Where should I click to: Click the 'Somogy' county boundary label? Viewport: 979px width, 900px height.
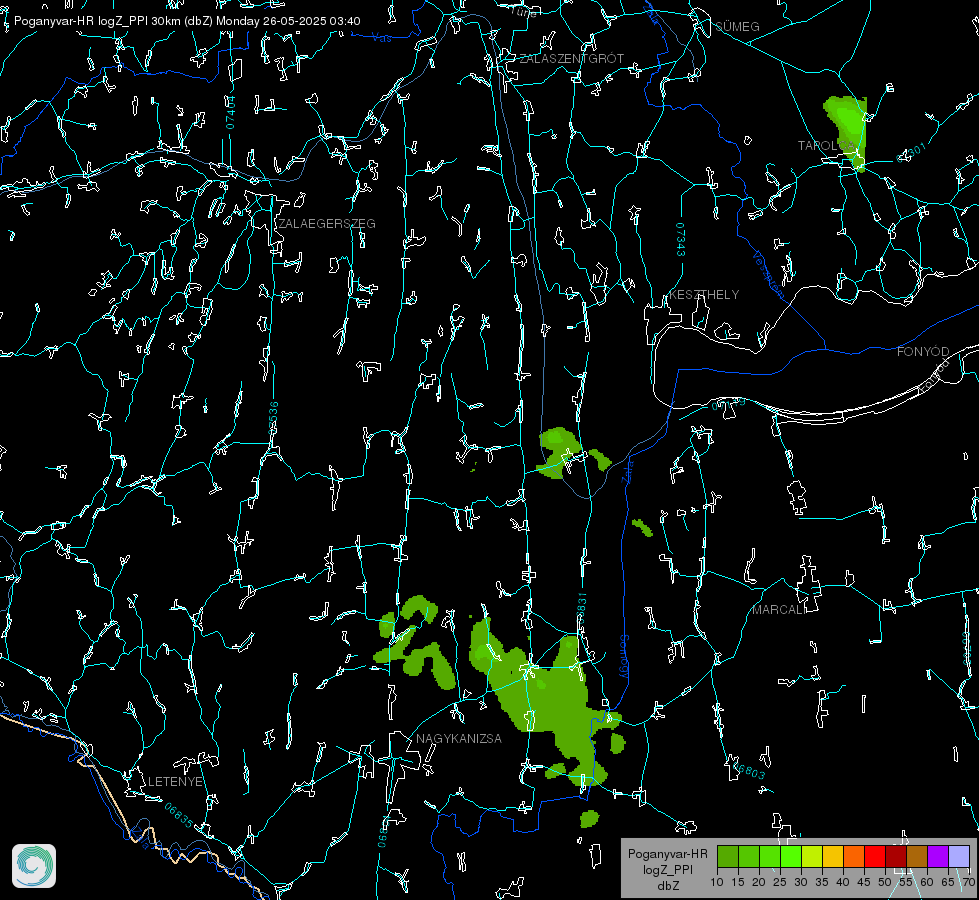tap(624, 657)
